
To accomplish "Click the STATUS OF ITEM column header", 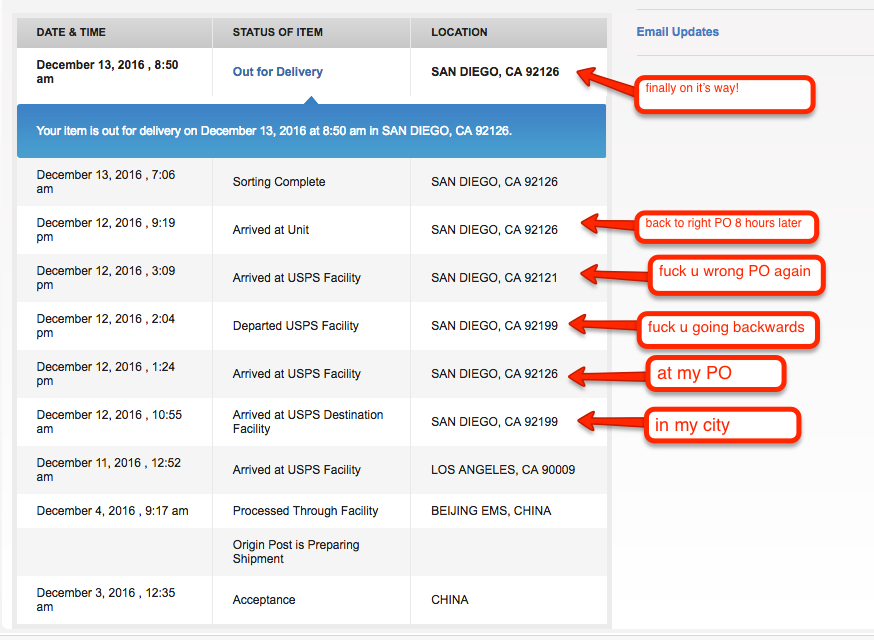I will (x=277, y=33).
